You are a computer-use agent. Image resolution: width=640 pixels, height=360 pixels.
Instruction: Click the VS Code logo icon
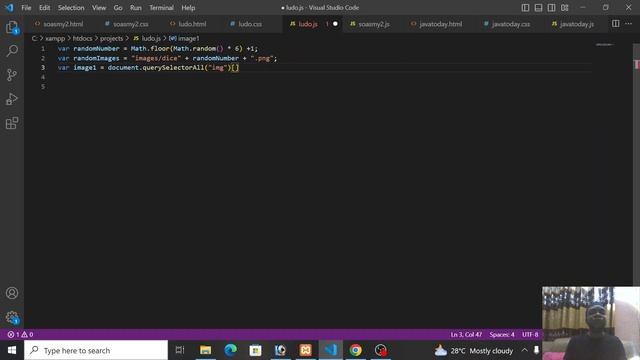9,7
